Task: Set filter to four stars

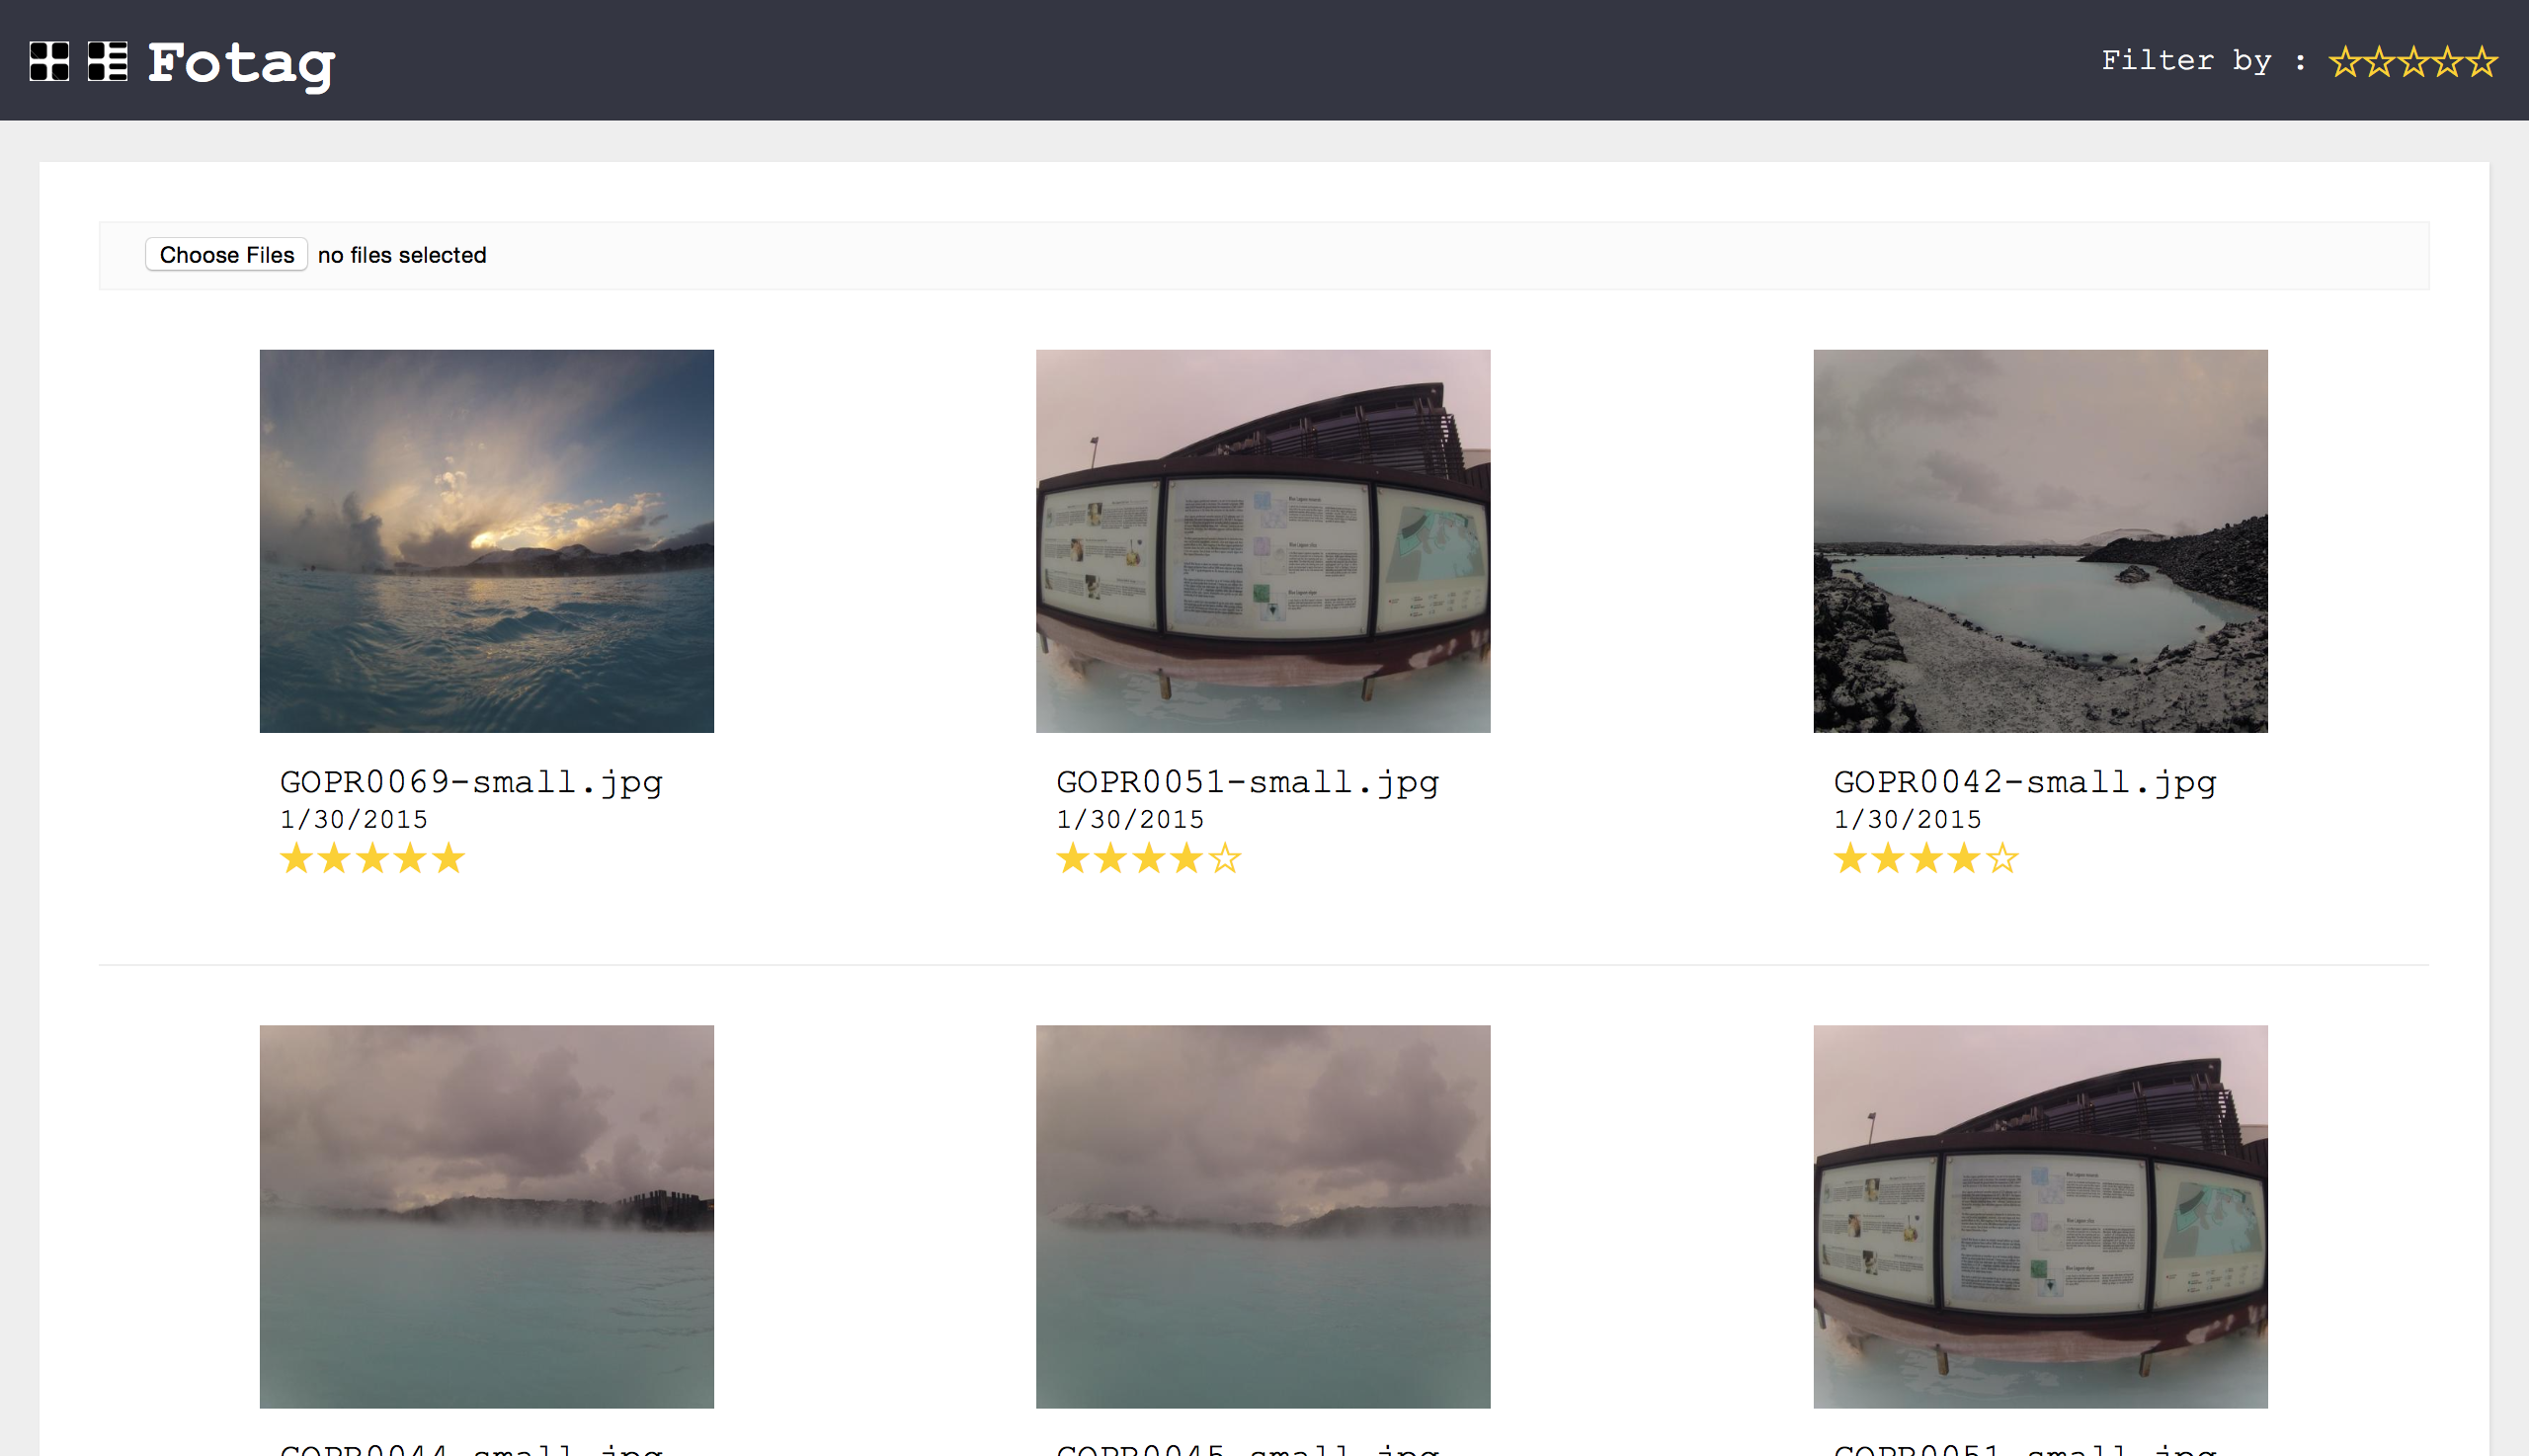Action: (x=2448, y=62)
